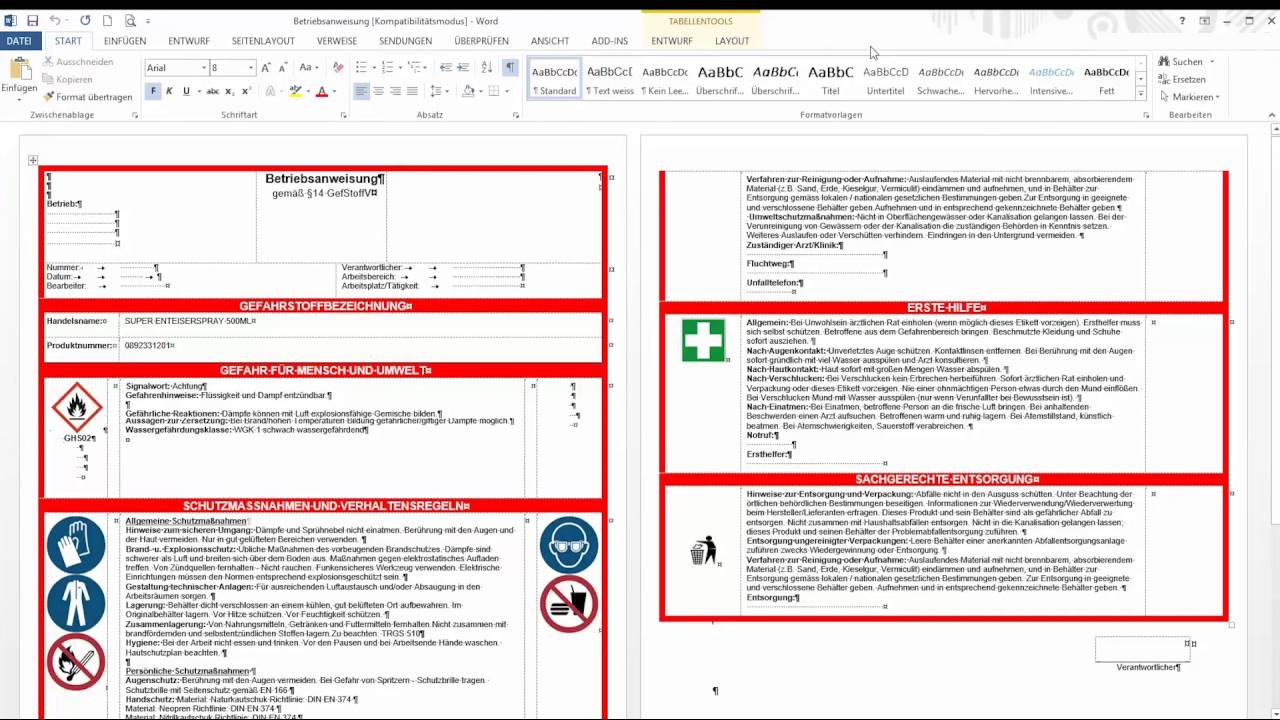Screen dimensions: 1280x720
Task: Click Kopieren copy button
Action: click(x=67, y=80)
